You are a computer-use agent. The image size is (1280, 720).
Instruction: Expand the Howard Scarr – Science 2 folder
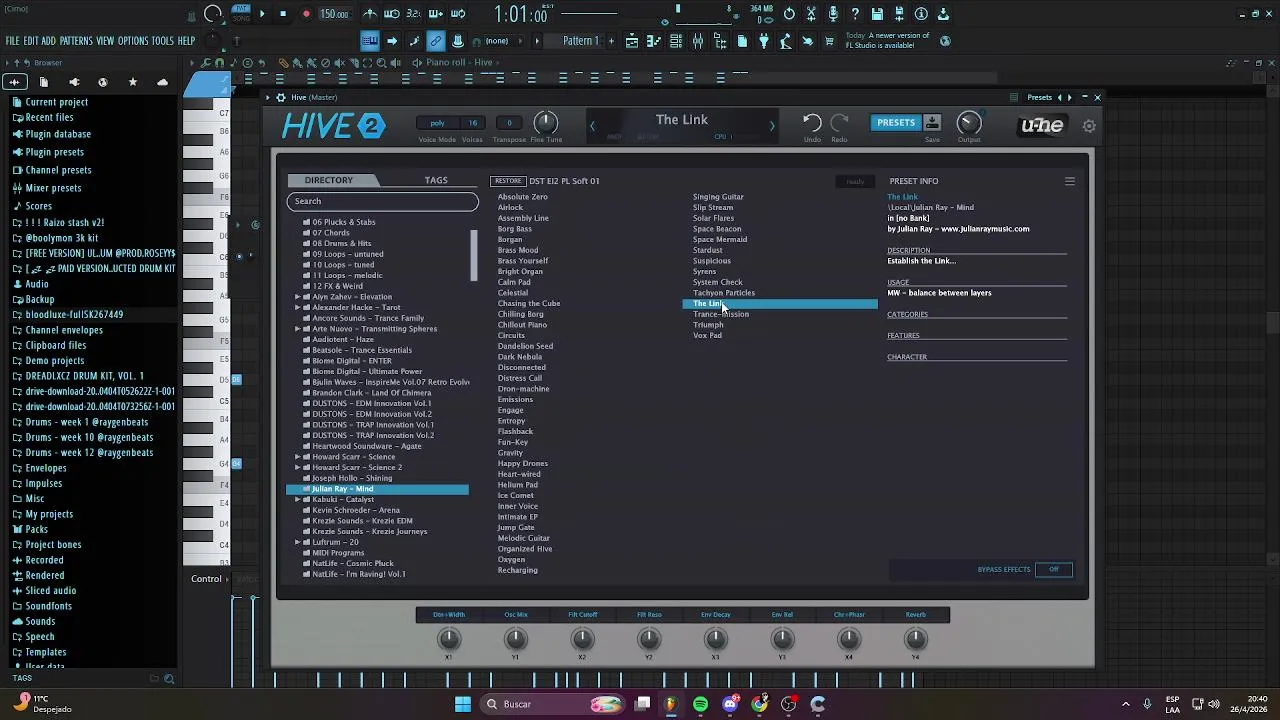297,467
